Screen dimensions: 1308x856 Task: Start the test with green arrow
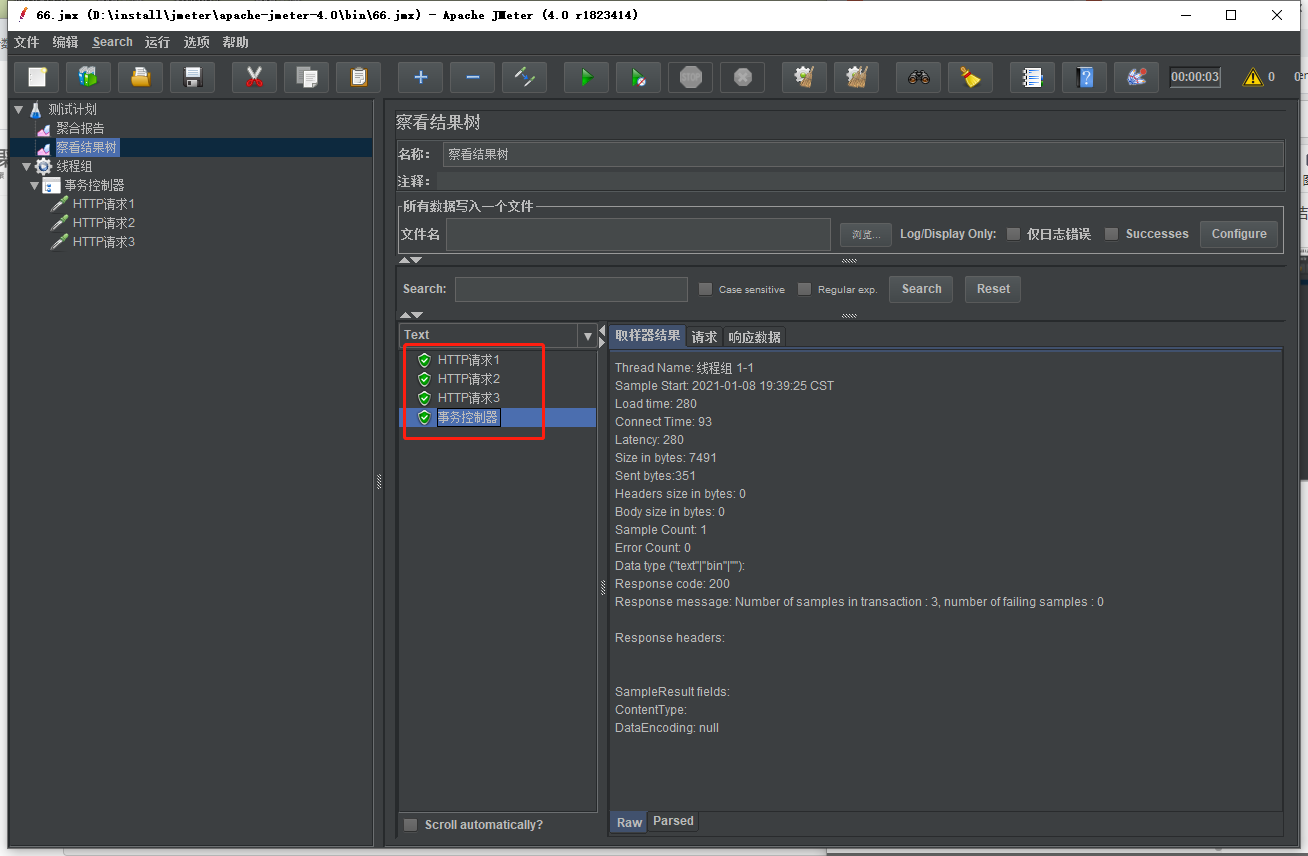[x=586, y=77]
